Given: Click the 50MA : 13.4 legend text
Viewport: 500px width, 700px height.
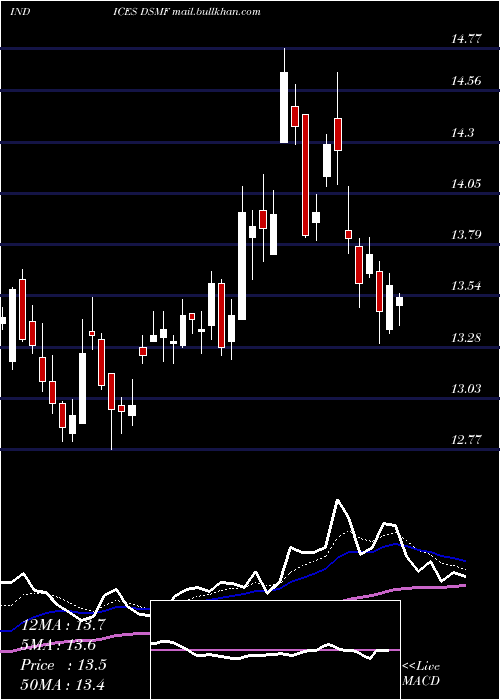Looking at the screenshot, I should [x=62, y=685].
